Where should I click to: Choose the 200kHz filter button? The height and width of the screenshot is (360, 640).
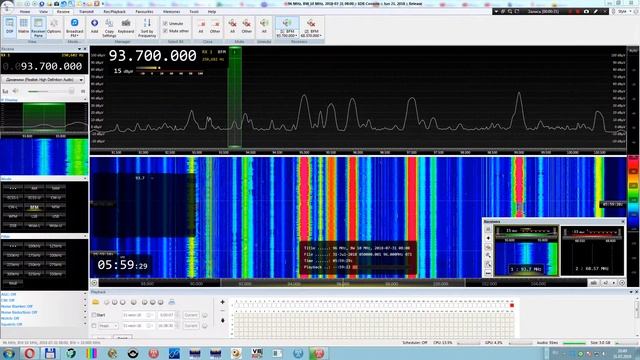click(x=56, y=256)
